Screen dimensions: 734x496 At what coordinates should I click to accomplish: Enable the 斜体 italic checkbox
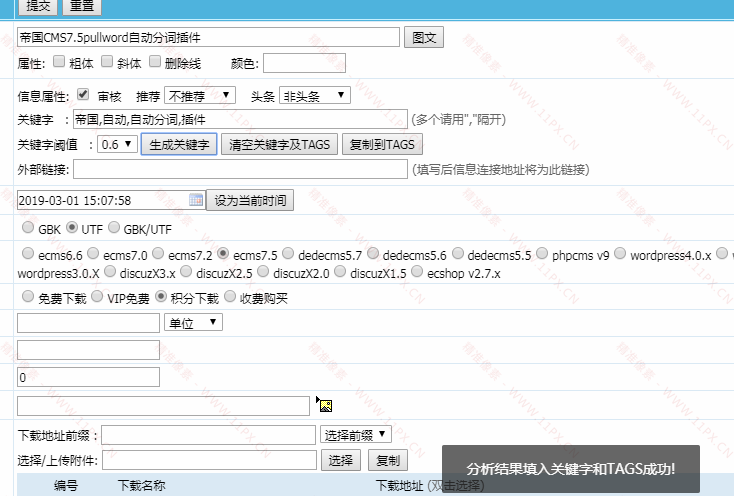[x=107, y=61]
